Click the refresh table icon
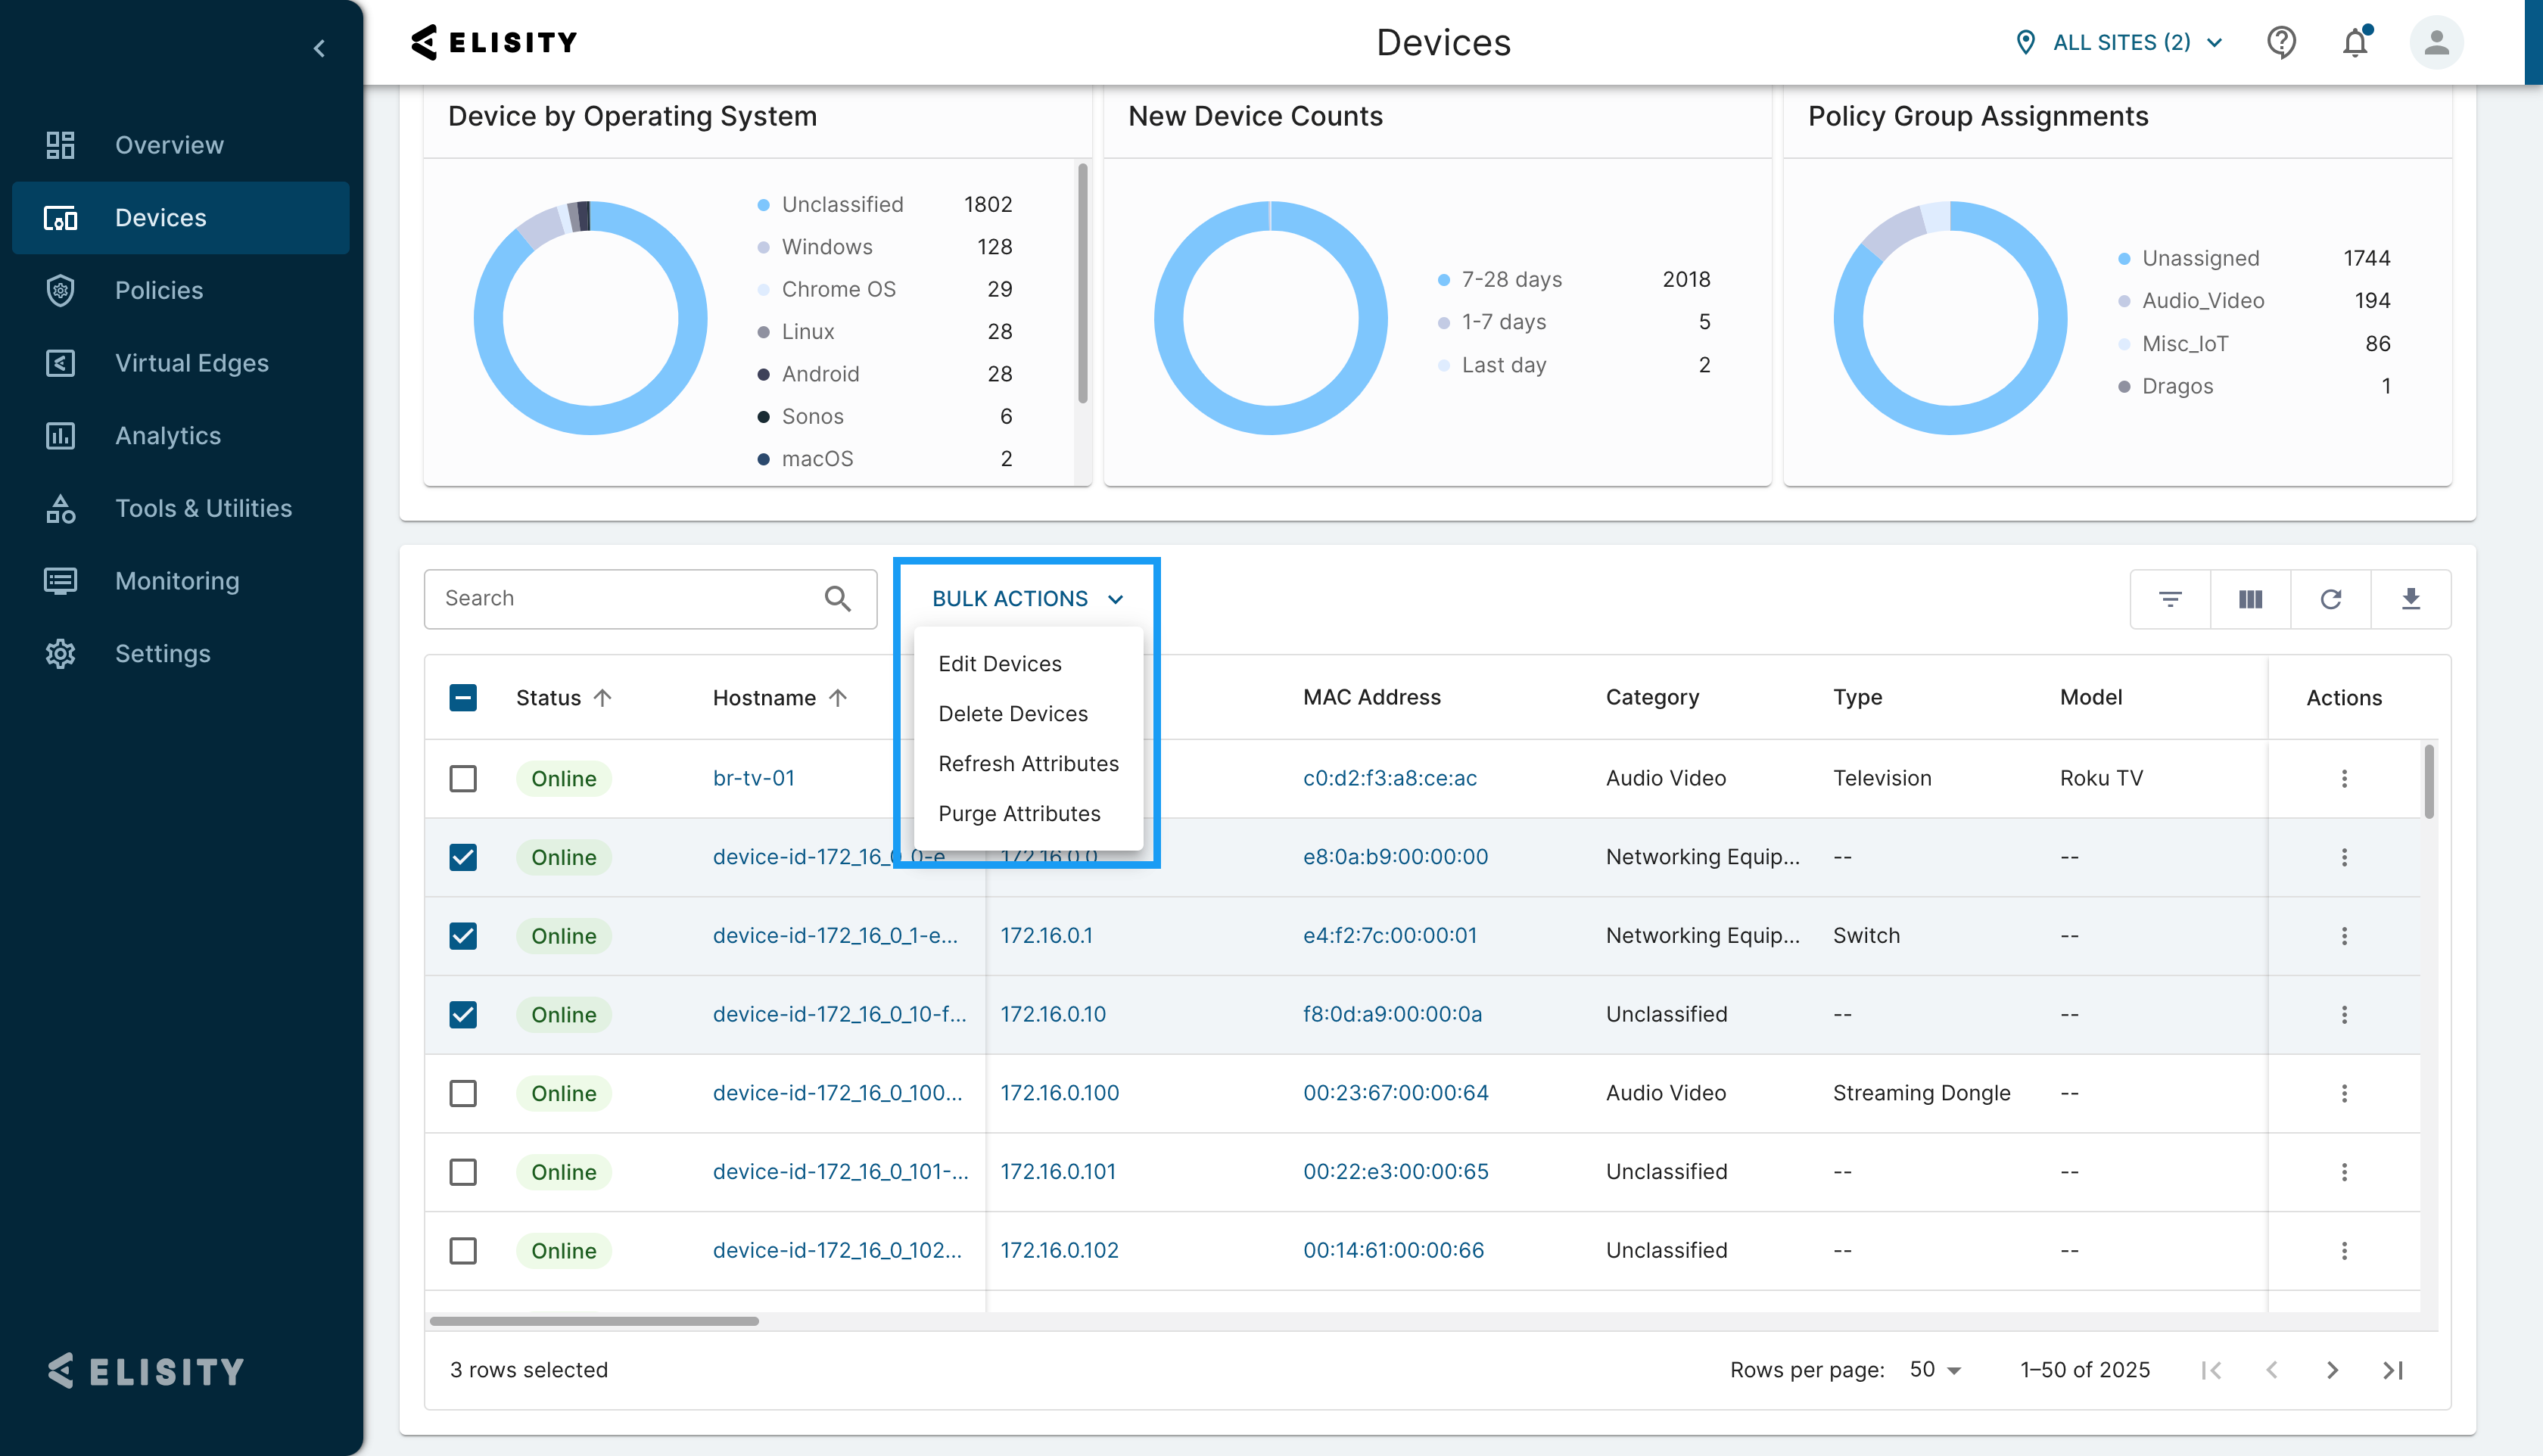Viewport: 2543px width, 1456px height. (2330, 599)
